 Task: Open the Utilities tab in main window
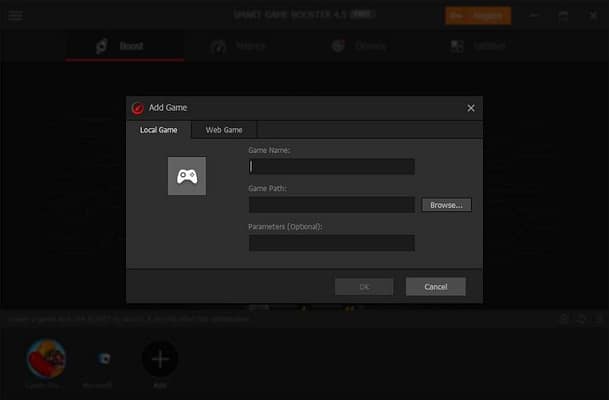(478, 46)
